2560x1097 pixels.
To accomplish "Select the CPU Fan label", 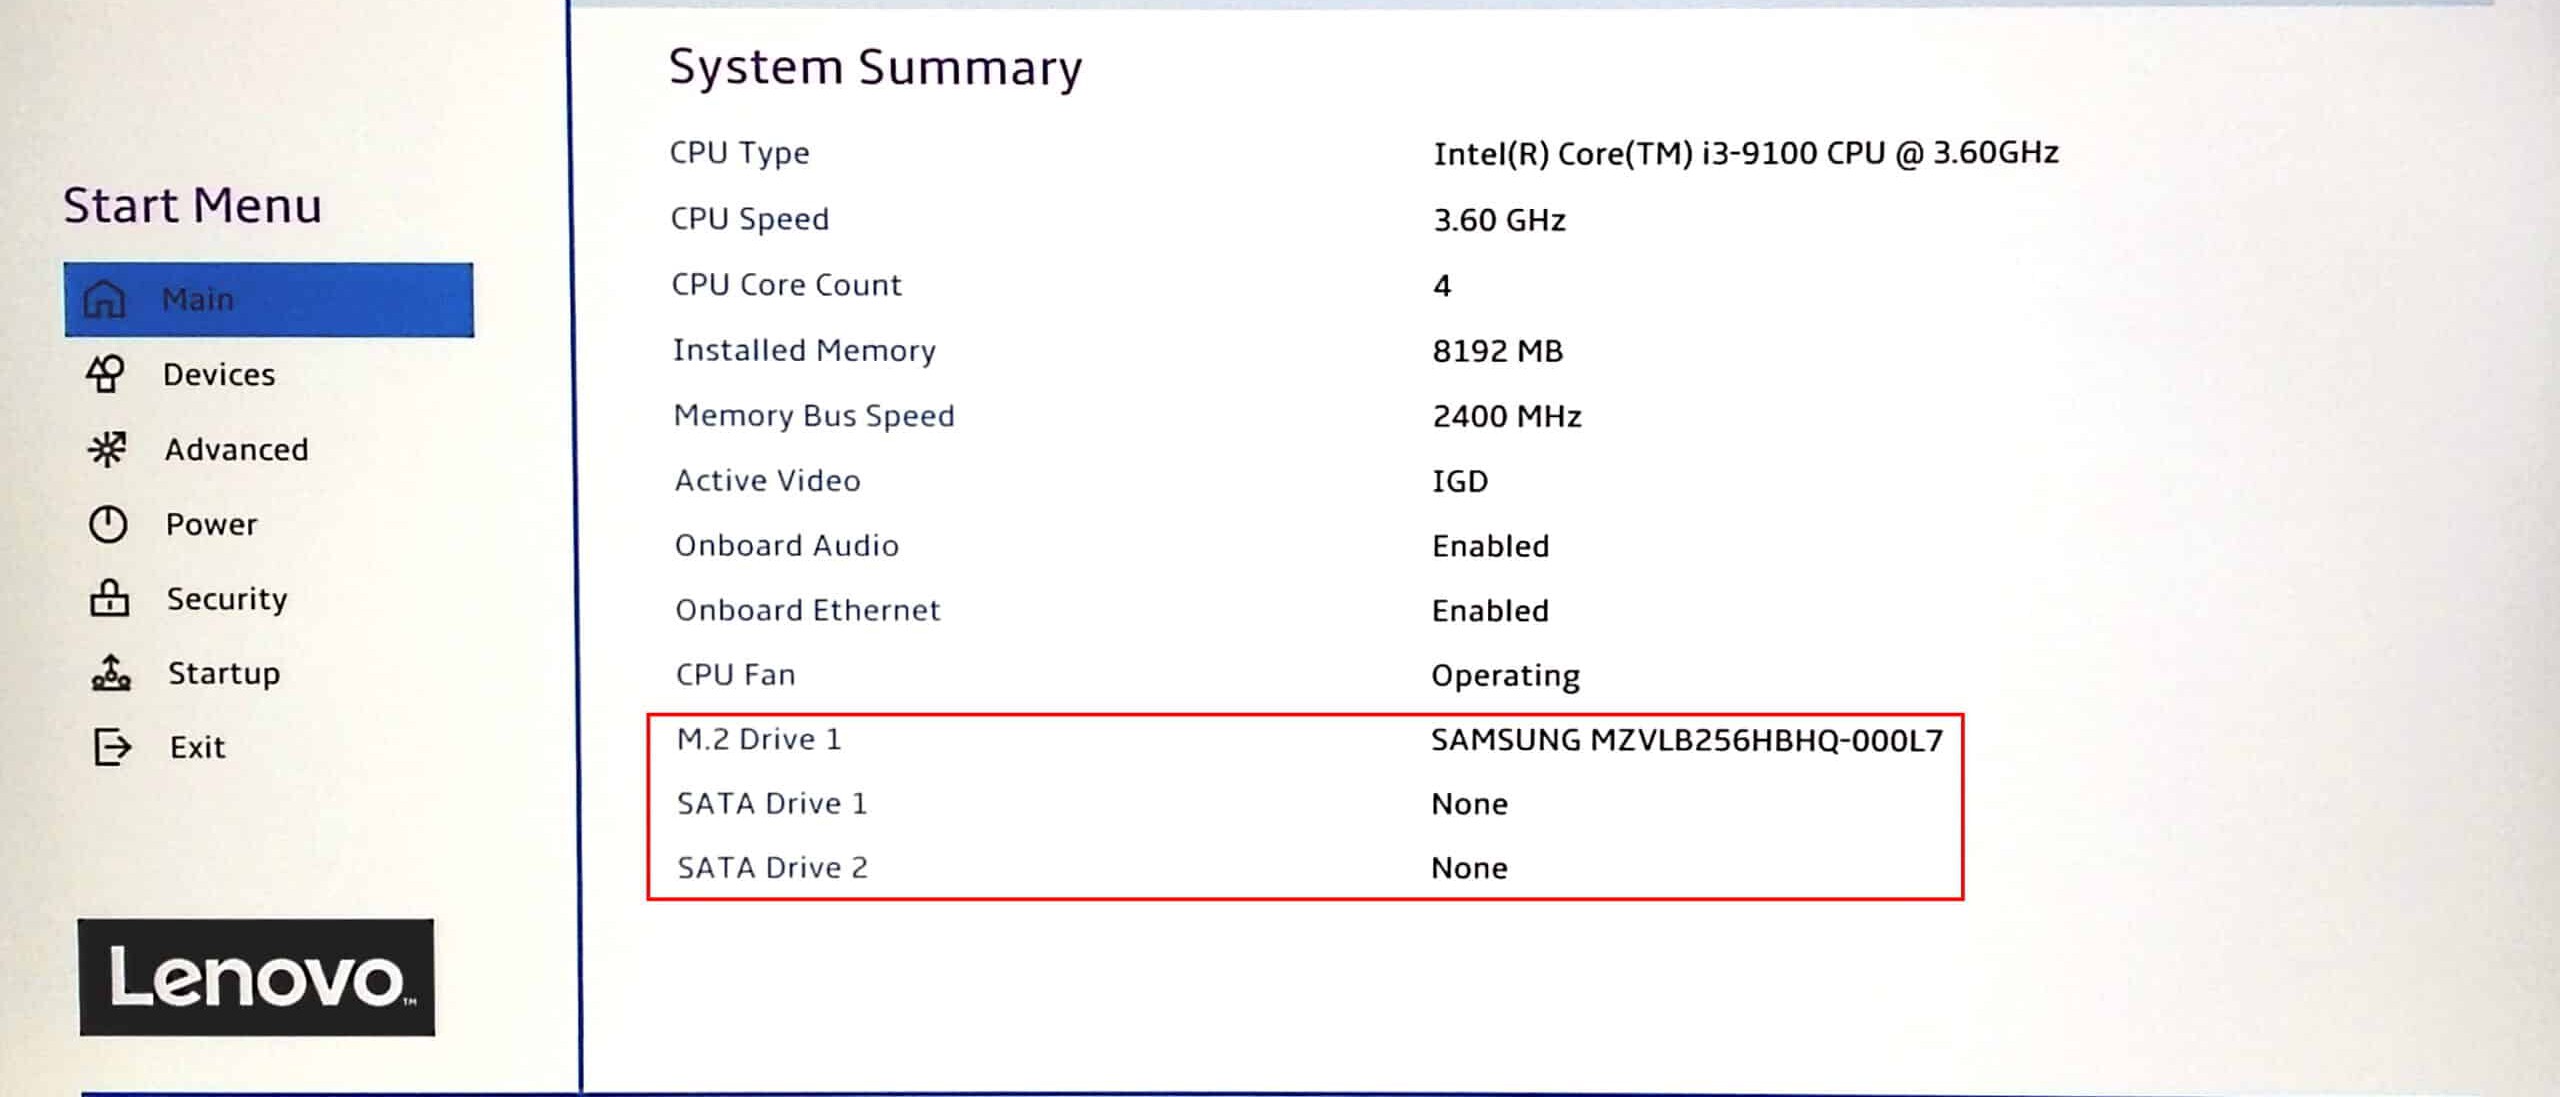I will (736, 675).
